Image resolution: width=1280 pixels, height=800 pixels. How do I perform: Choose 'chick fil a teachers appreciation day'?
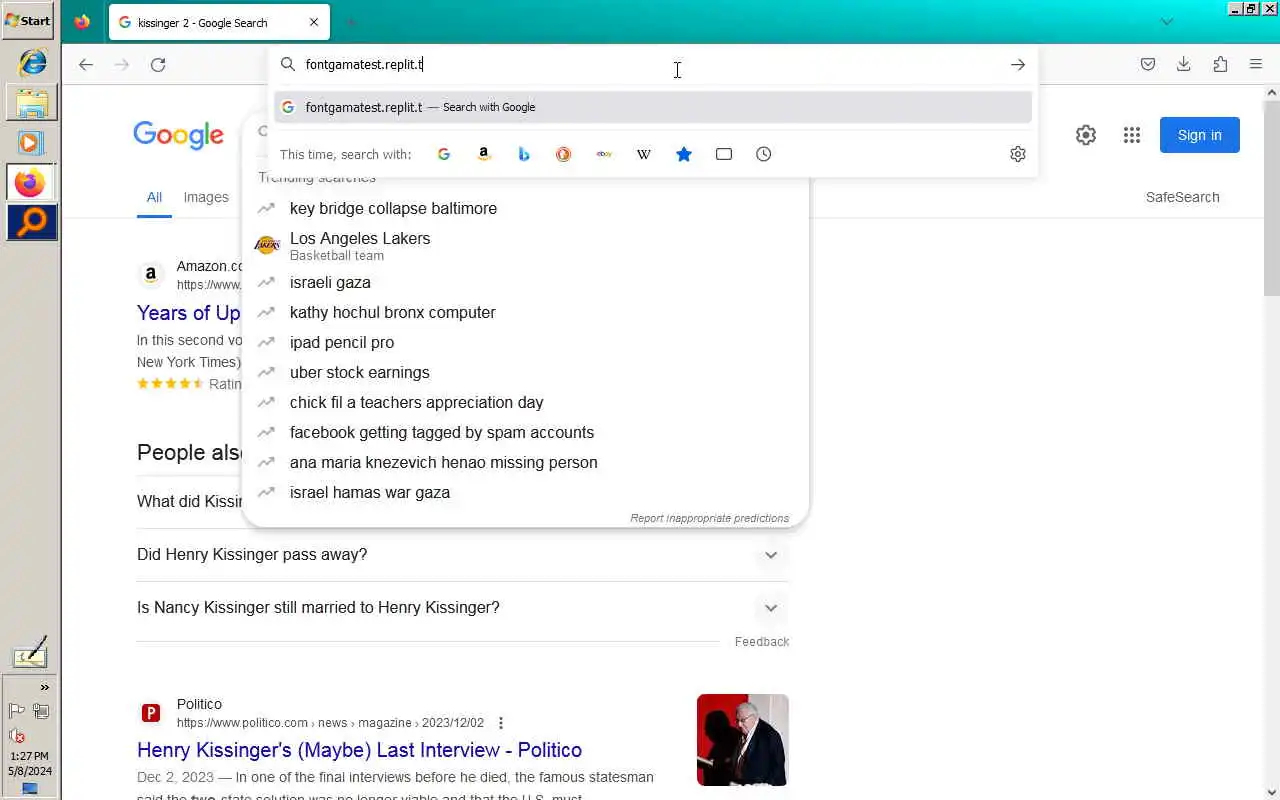pos(525,402)
